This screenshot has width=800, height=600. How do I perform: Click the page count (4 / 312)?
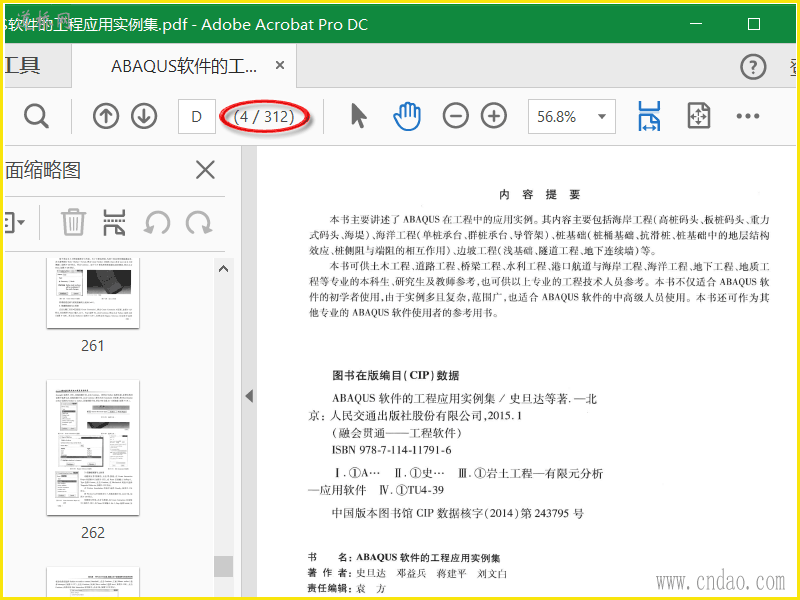pyautogui.click(x=264, y=117)
